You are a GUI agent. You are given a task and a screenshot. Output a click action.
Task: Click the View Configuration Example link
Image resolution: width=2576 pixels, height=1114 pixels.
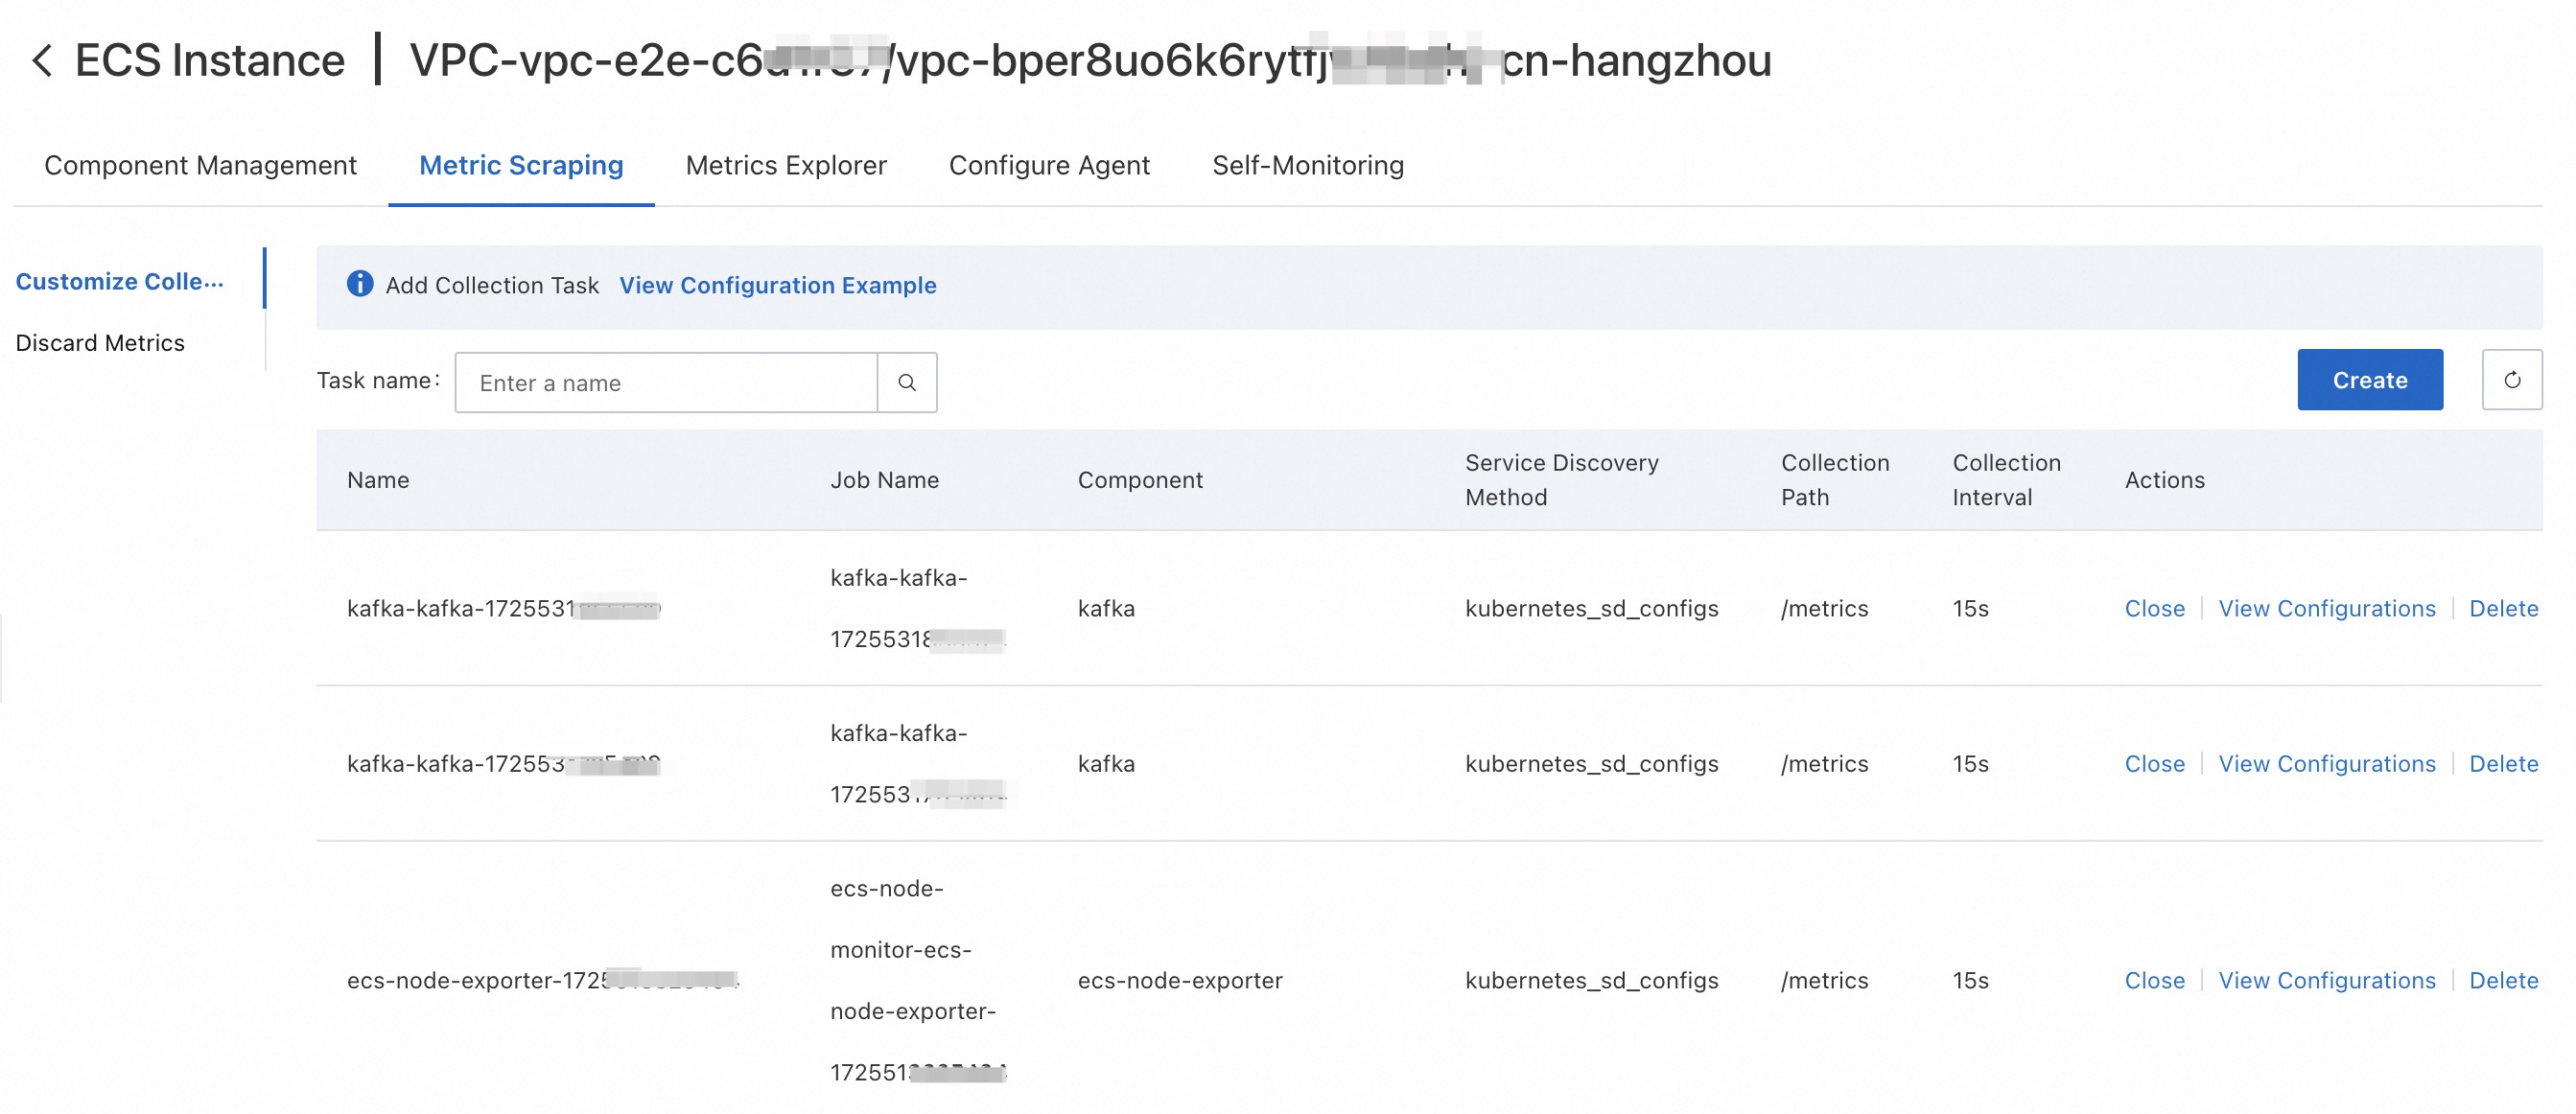coord(777,285)
